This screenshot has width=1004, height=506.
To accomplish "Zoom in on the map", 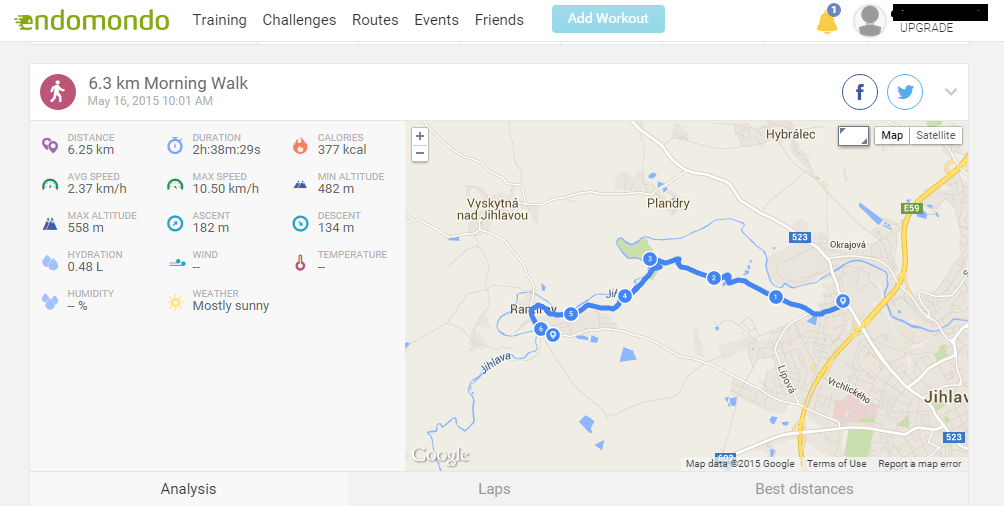I will (419, 136).
